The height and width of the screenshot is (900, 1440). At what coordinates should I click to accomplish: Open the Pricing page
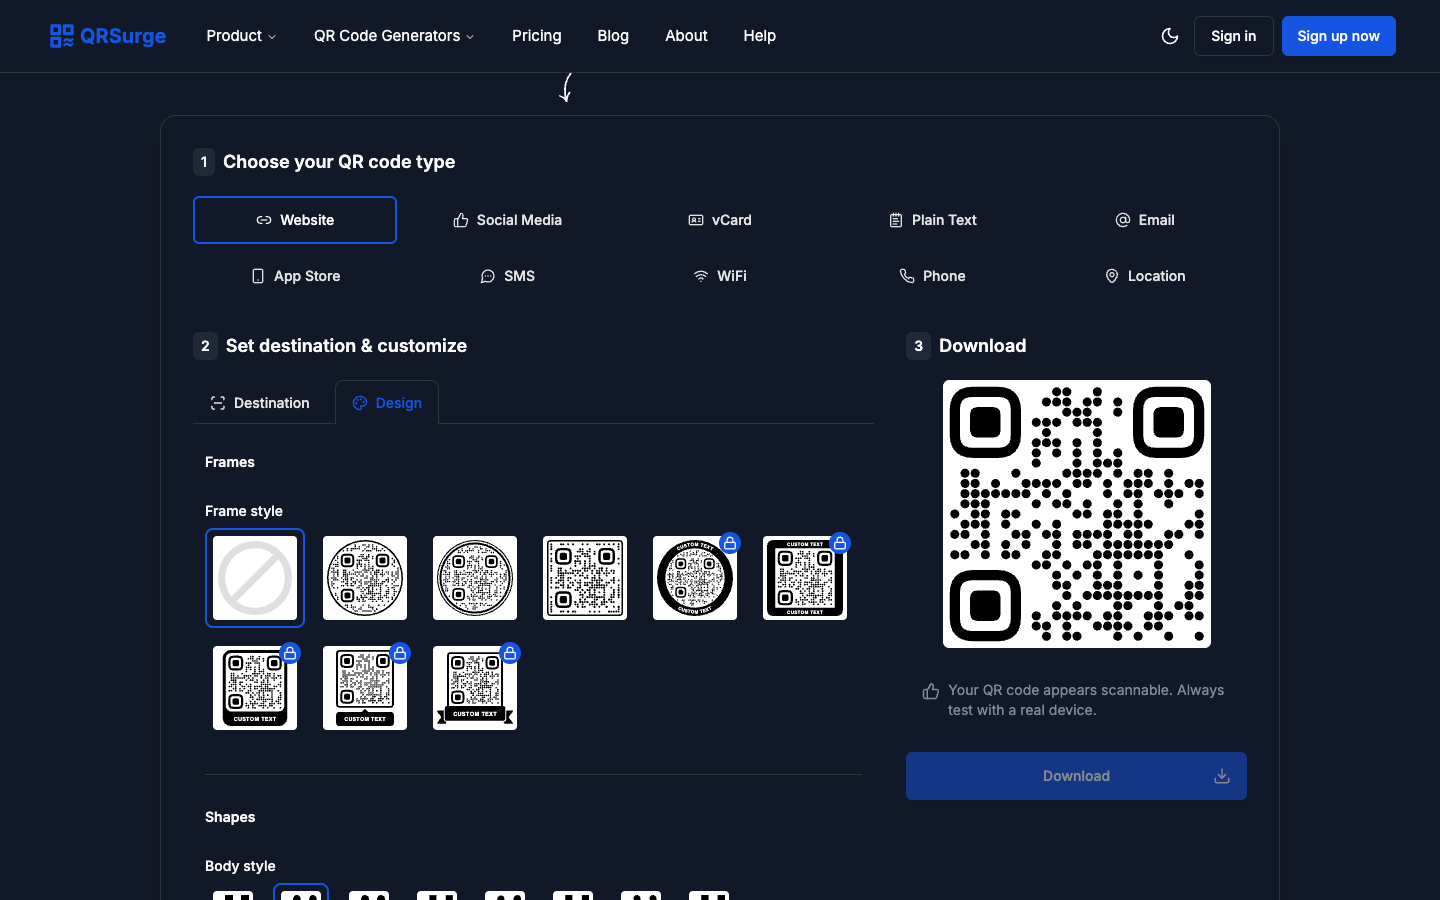[x=537, y=36]
